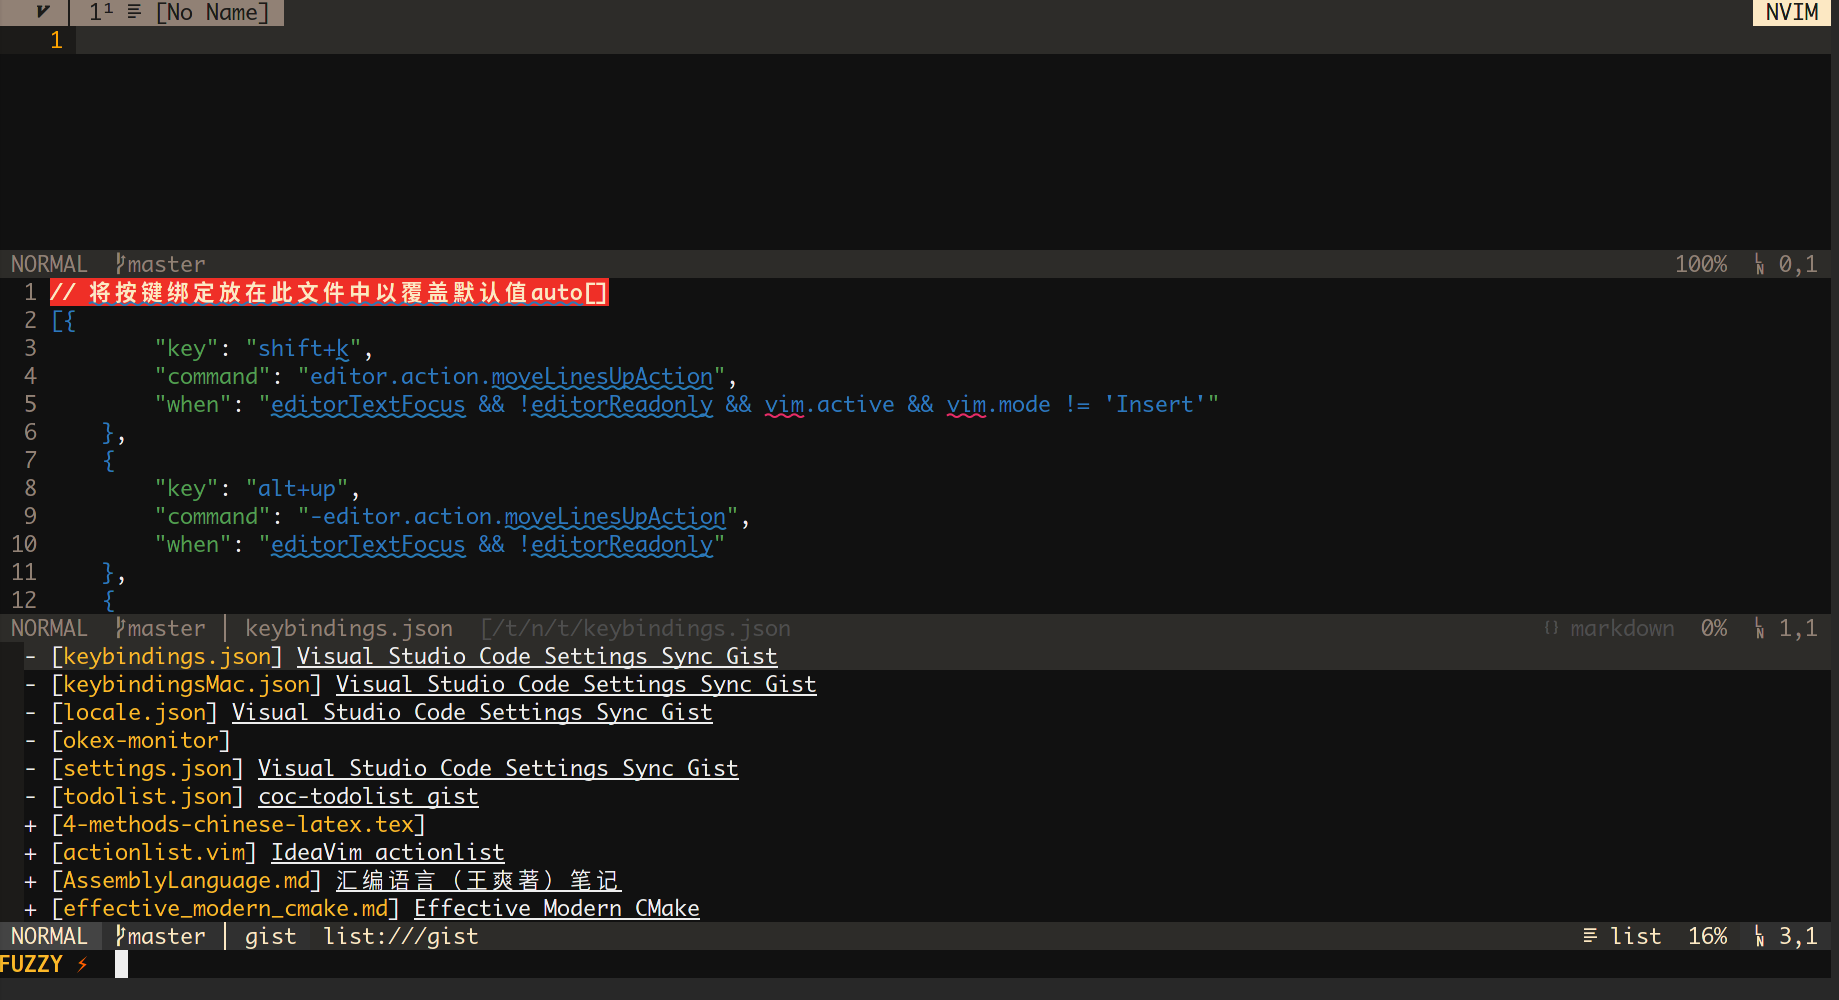This screenshot has width=1839, height=1000.
Task: Click the gist buffer name in the statusline
Action: (x=271, y=936)
